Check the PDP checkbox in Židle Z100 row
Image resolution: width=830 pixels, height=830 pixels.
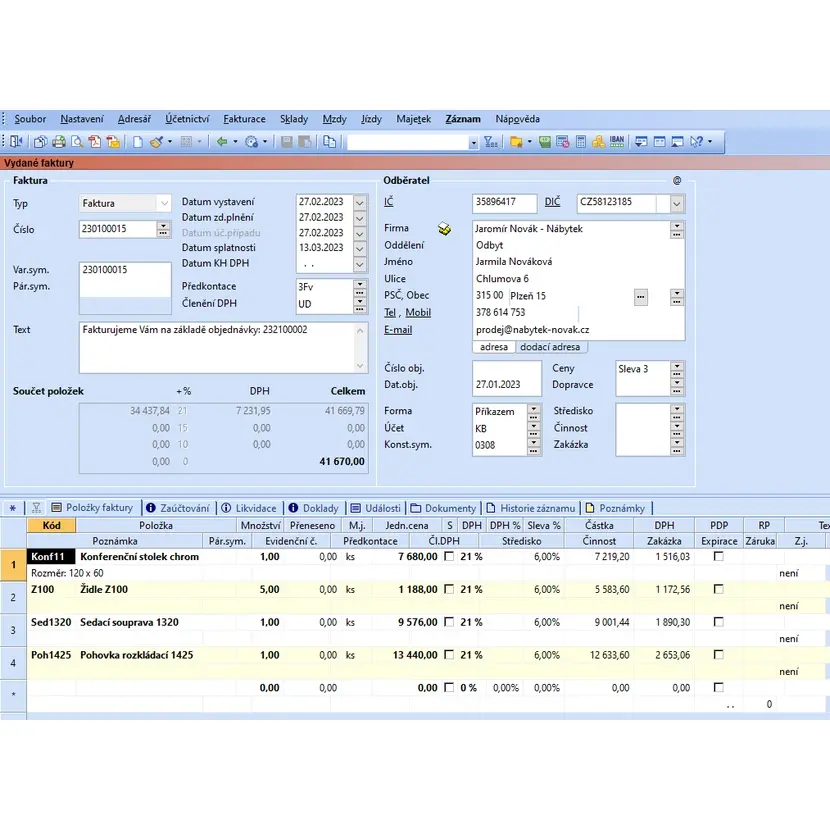click(x=718, y=590)
